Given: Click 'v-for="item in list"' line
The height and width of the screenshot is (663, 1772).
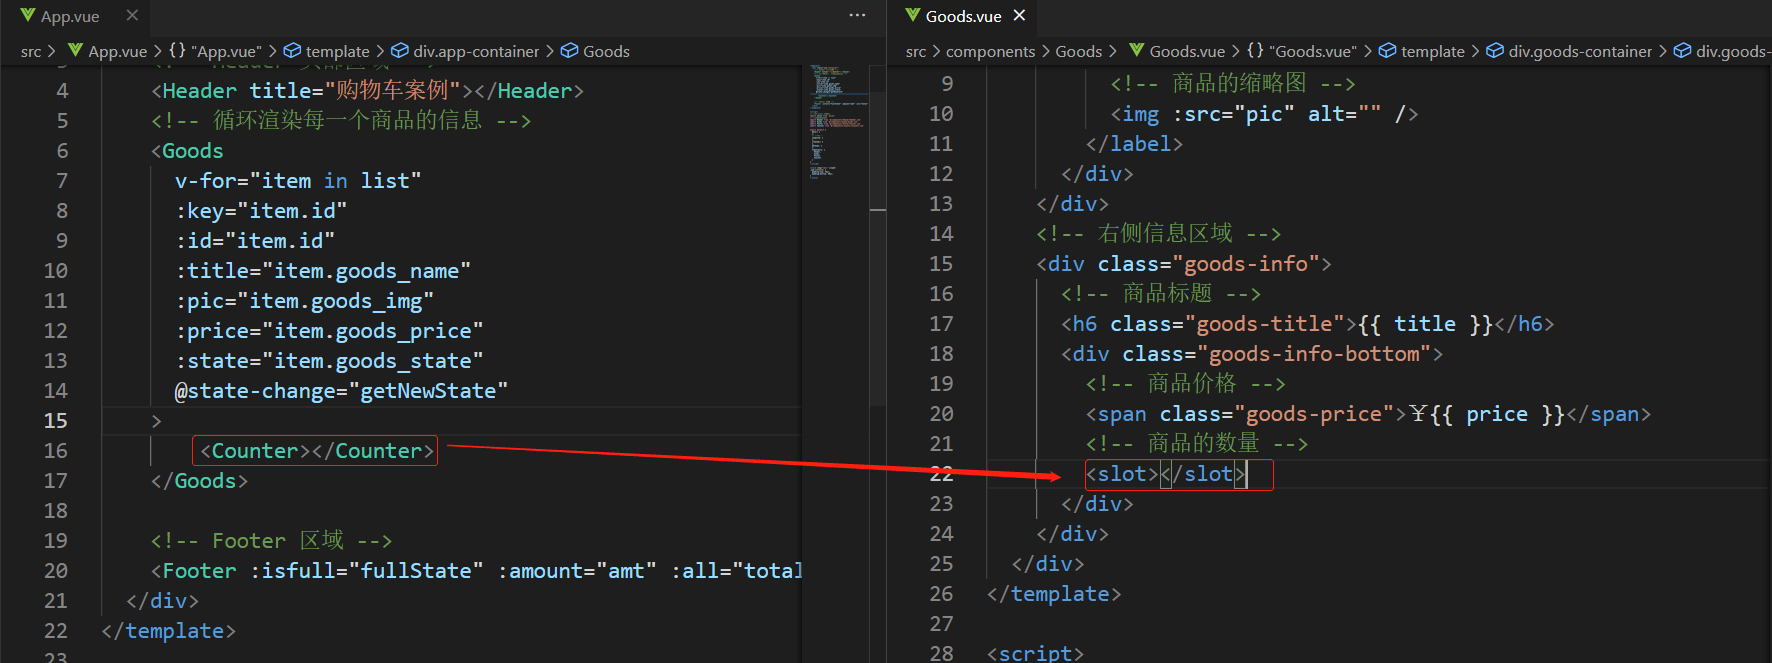Looking at the screenshot, I should 298,181.
